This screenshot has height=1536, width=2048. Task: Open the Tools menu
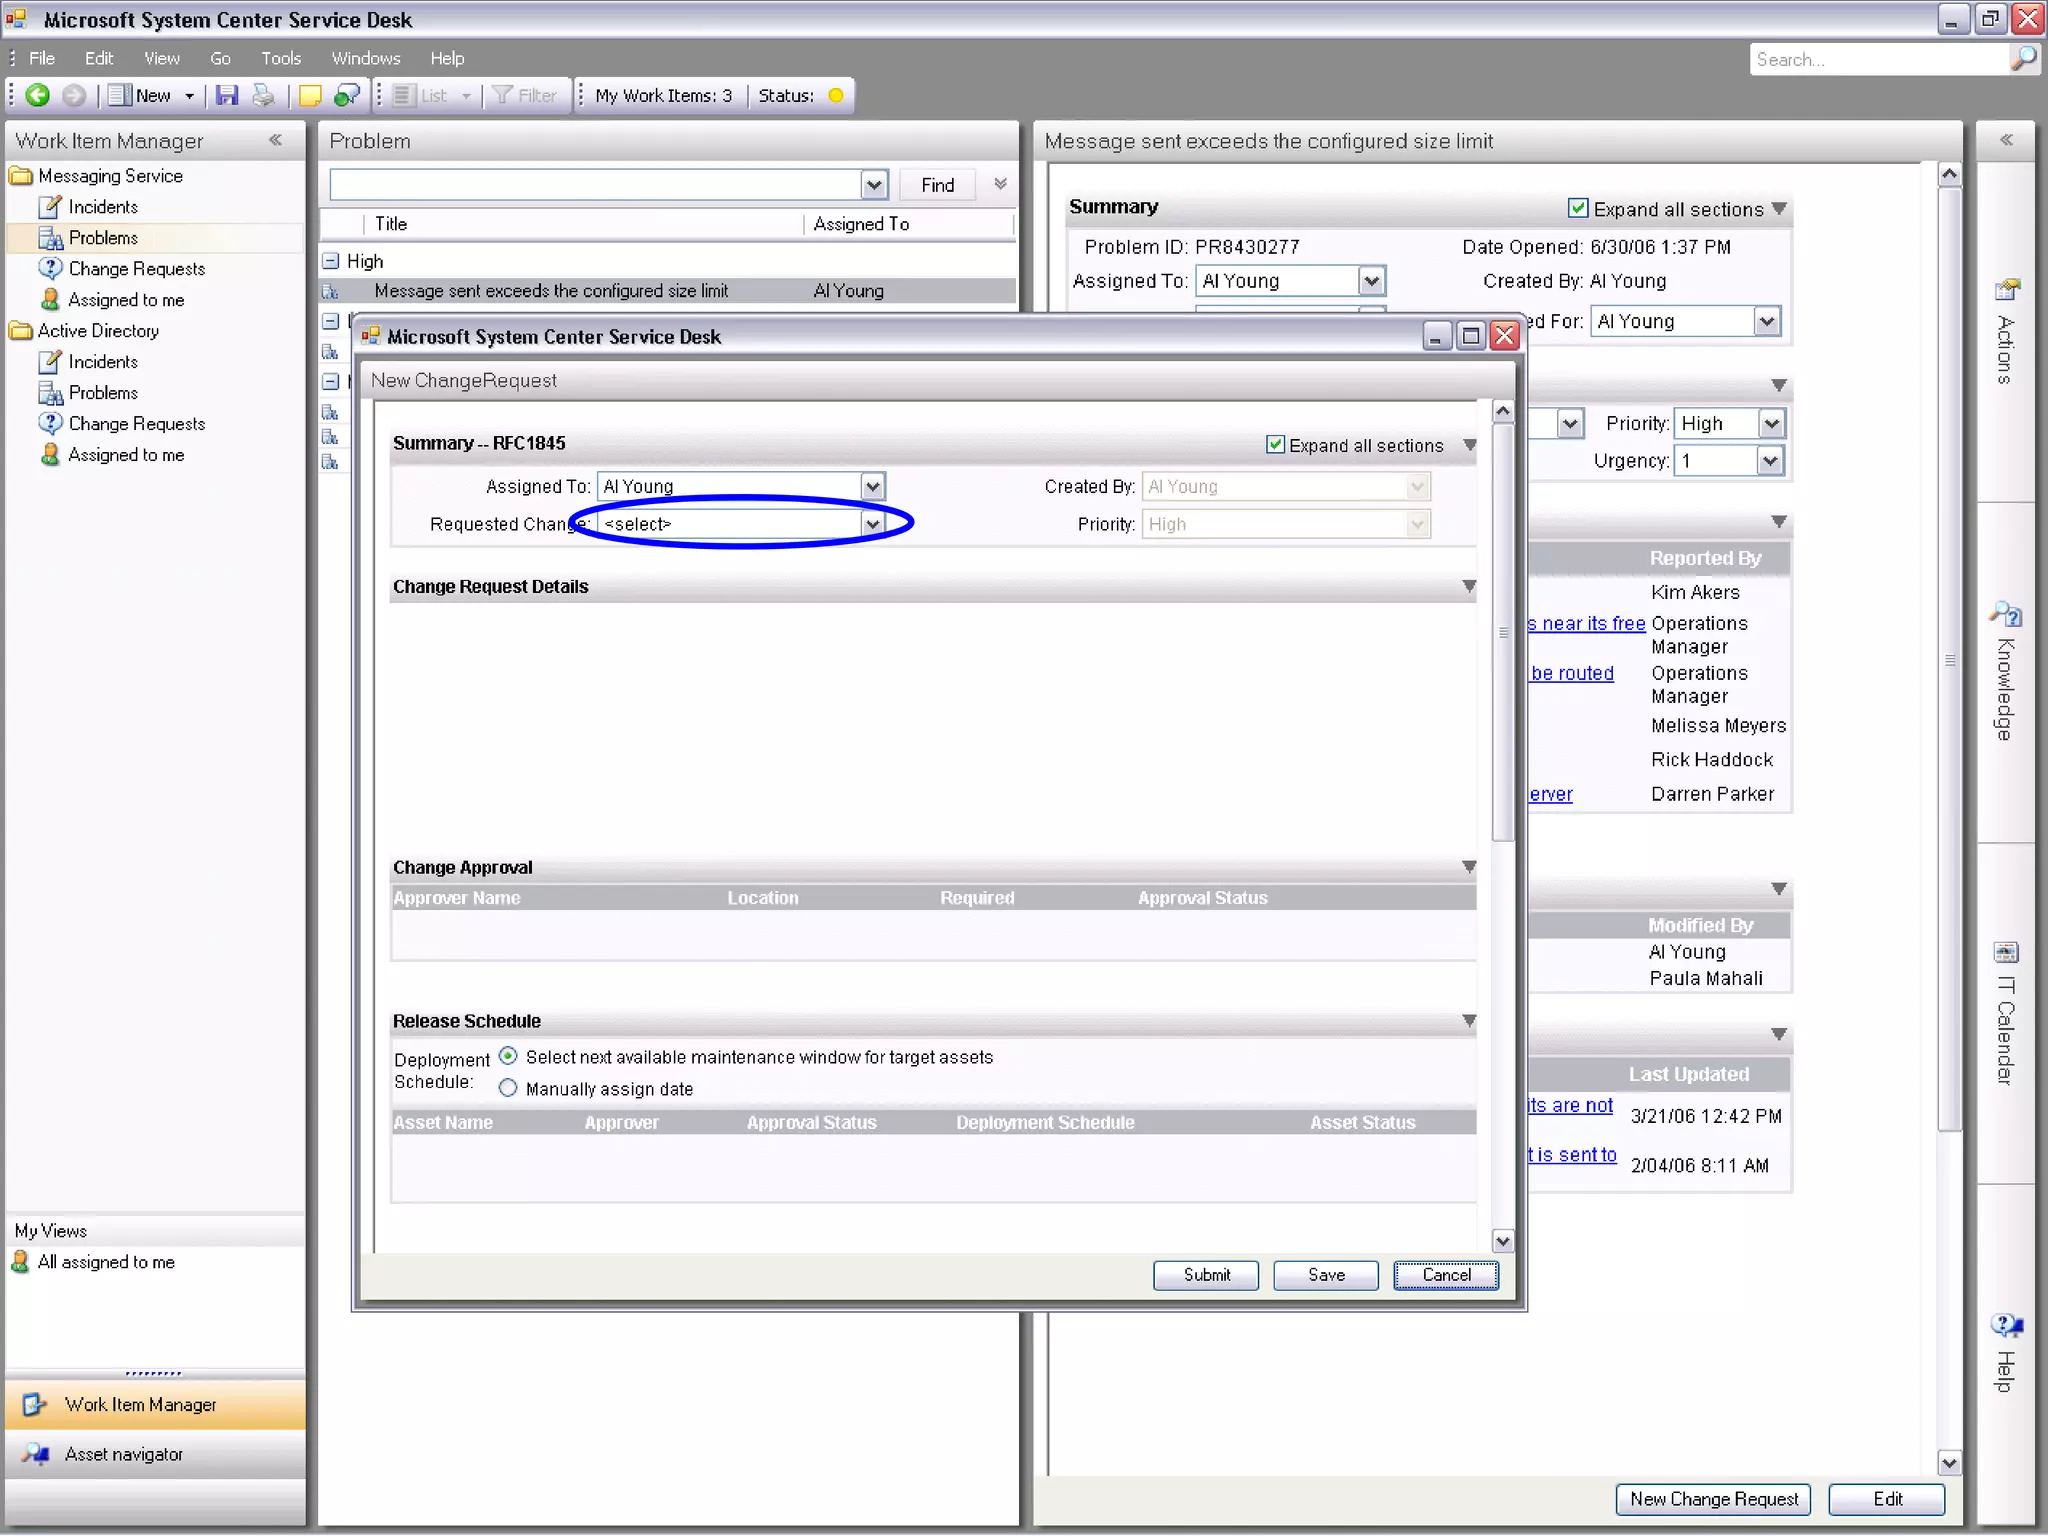280,58
